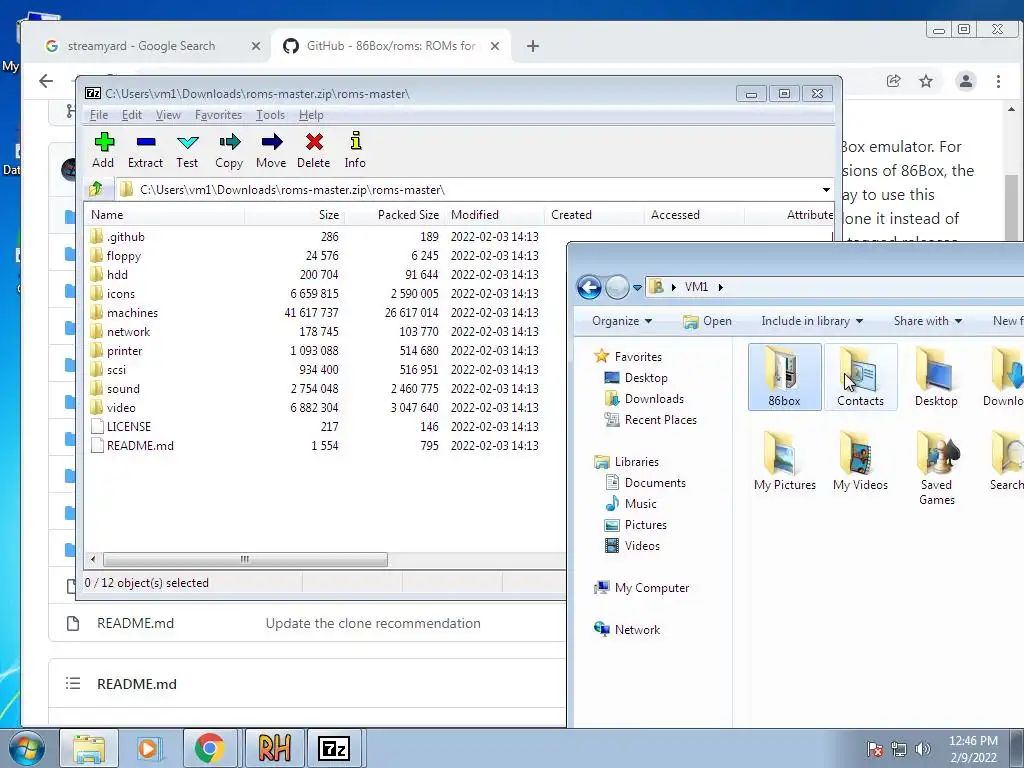Expand Explorer recent pages dropdown arrow
Viewport: 1024px width, 768px height.
point(637,287)
